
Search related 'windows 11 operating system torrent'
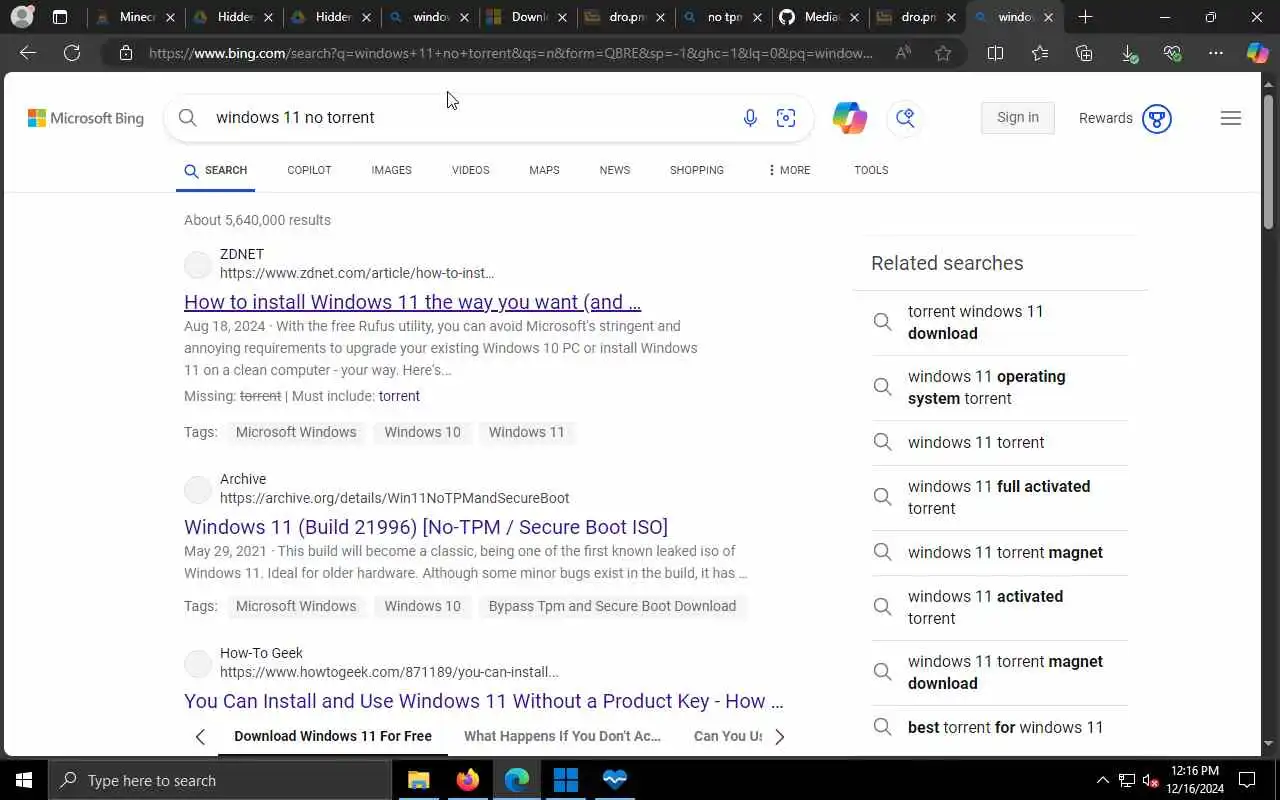click(x=999, y=387)
